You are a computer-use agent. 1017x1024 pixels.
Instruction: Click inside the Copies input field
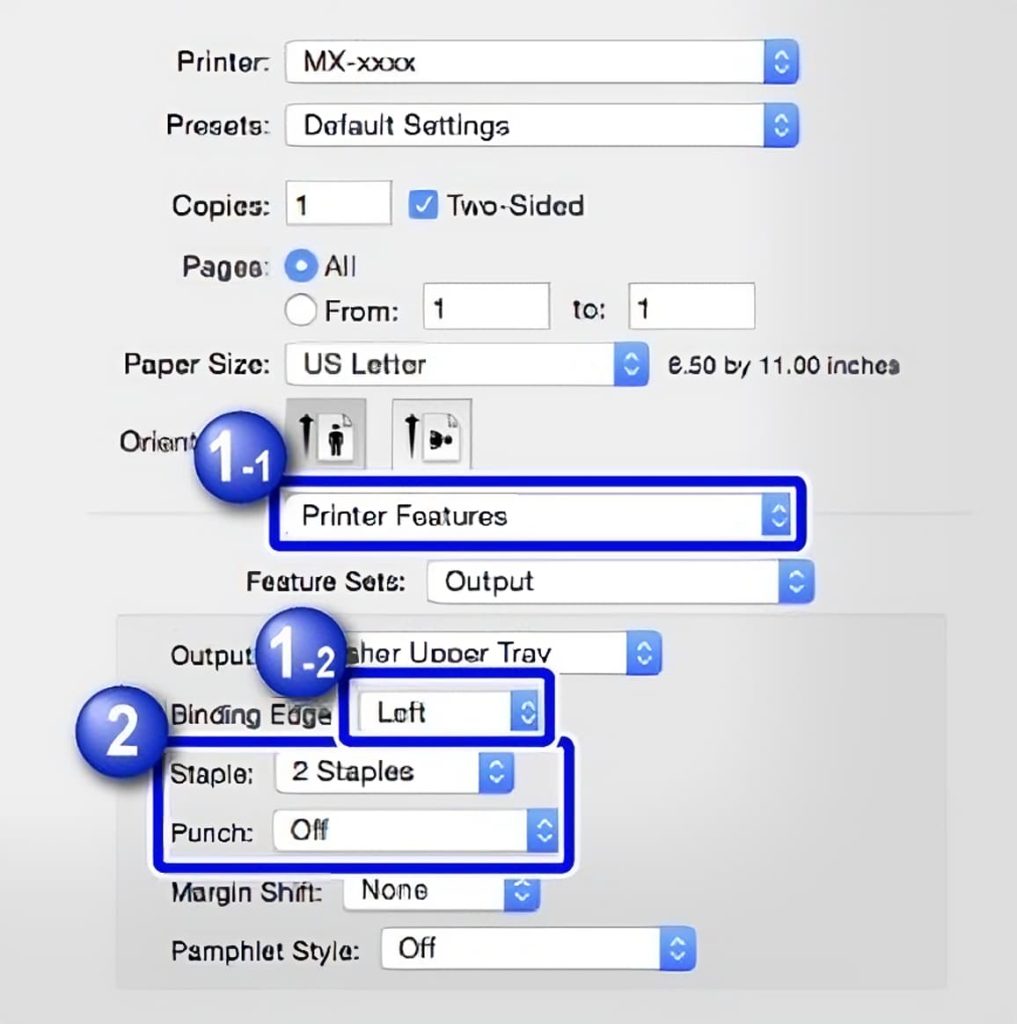pos(337,203)
